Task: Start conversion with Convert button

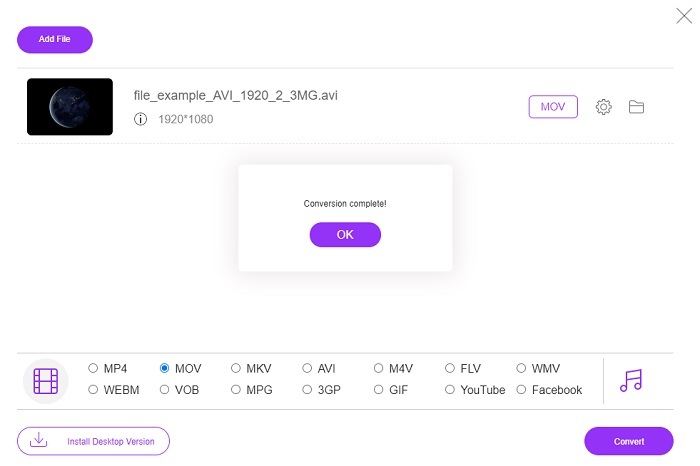Action: 629,441
